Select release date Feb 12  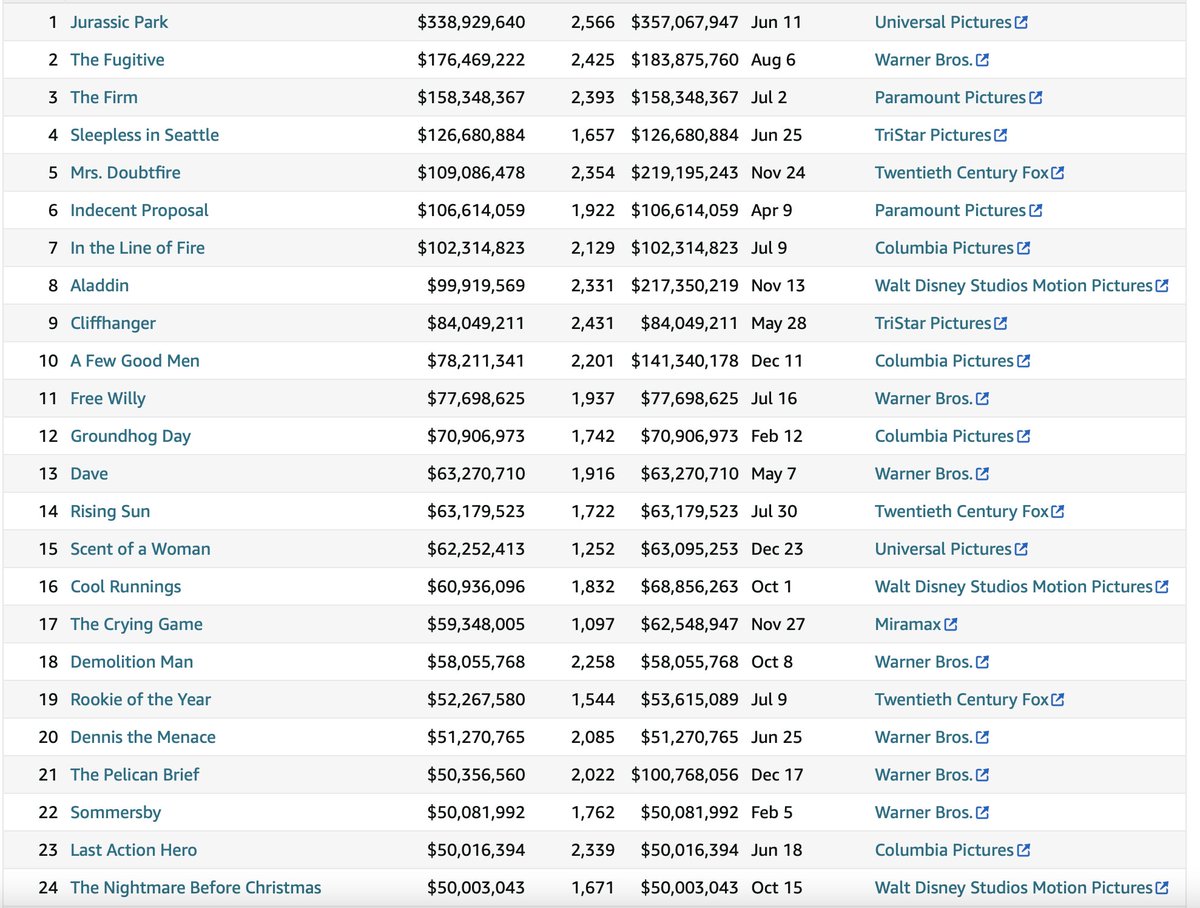point(777,436)
